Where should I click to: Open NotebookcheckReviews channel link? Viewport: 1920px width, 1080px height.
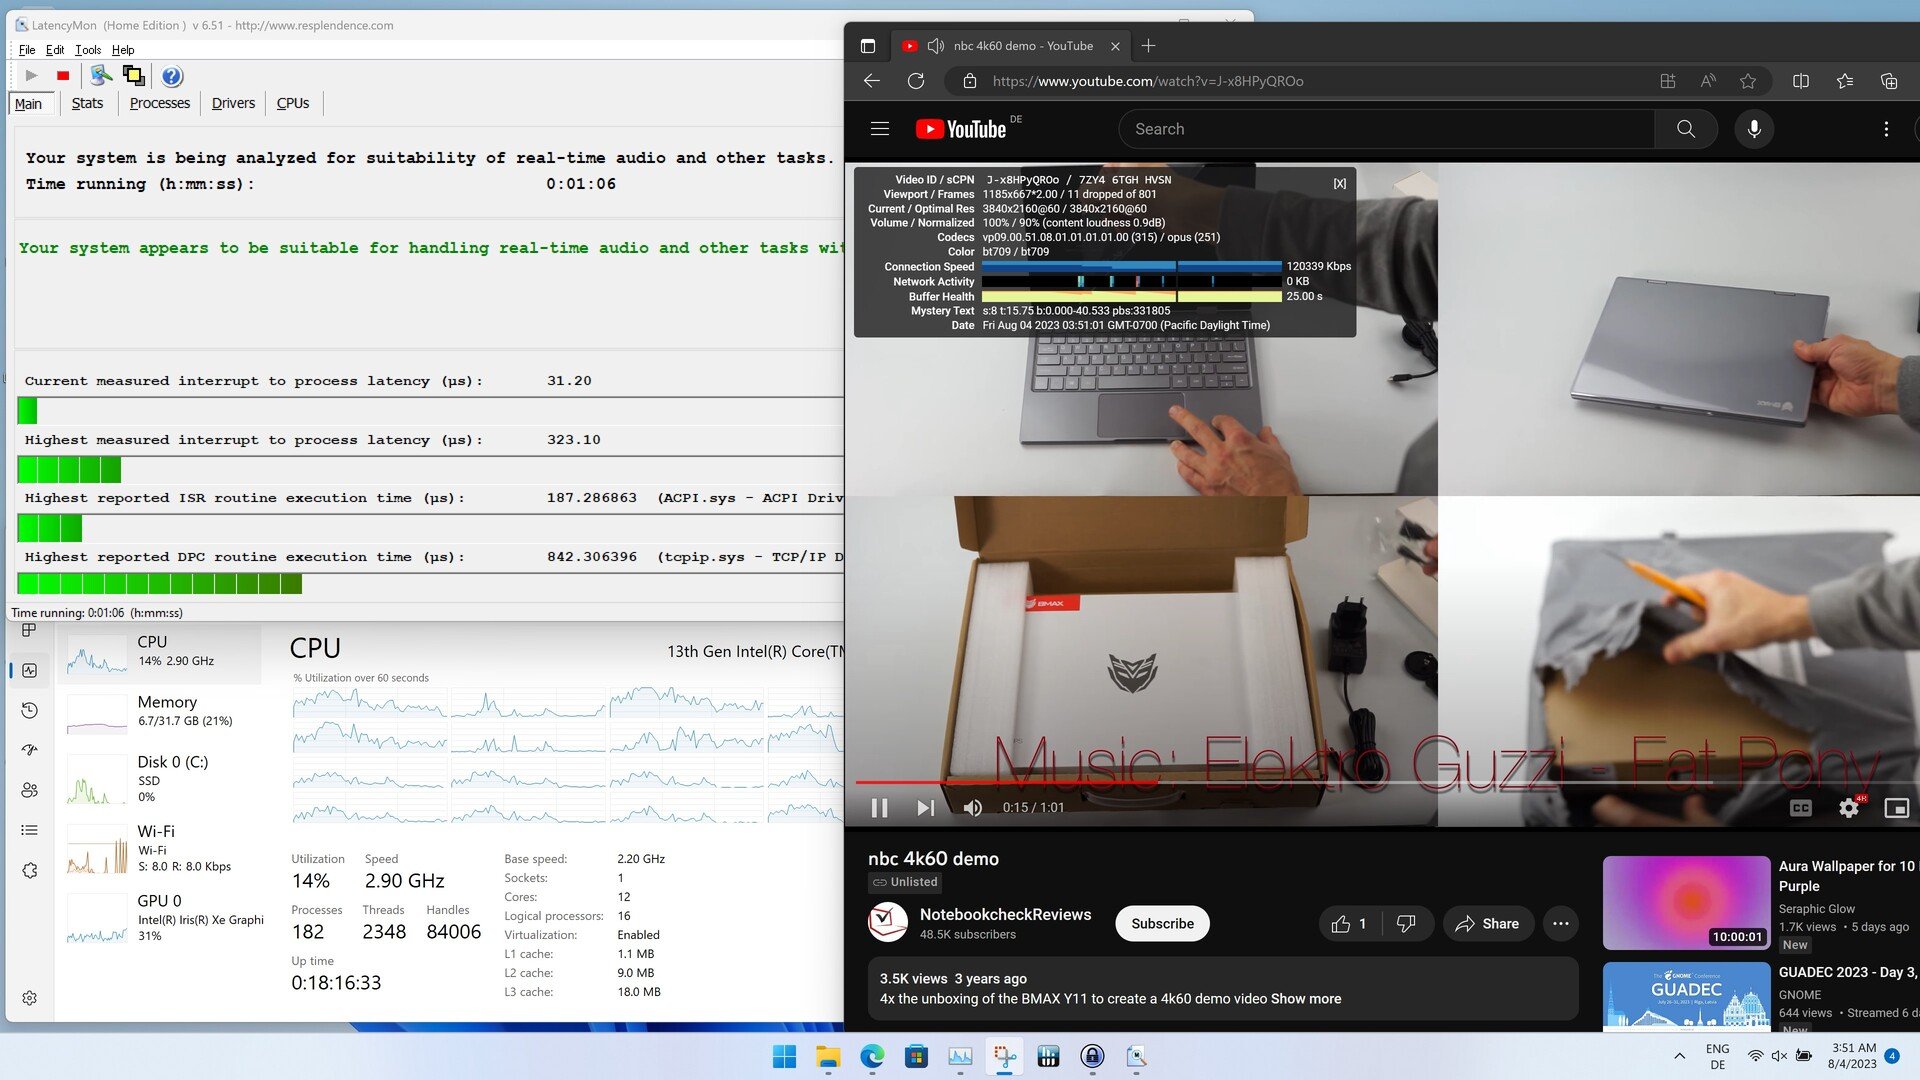1005,915
